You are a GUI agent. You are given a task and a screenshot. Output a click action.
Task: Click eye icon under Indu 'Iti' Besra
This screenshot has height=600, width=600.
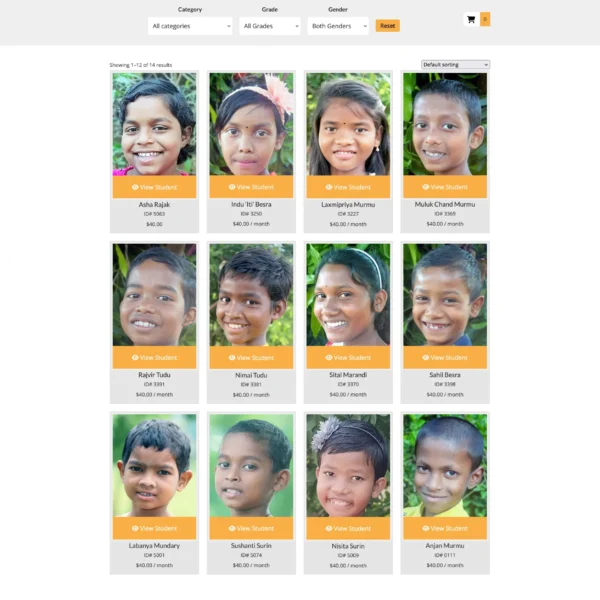[x=232, y=187]
